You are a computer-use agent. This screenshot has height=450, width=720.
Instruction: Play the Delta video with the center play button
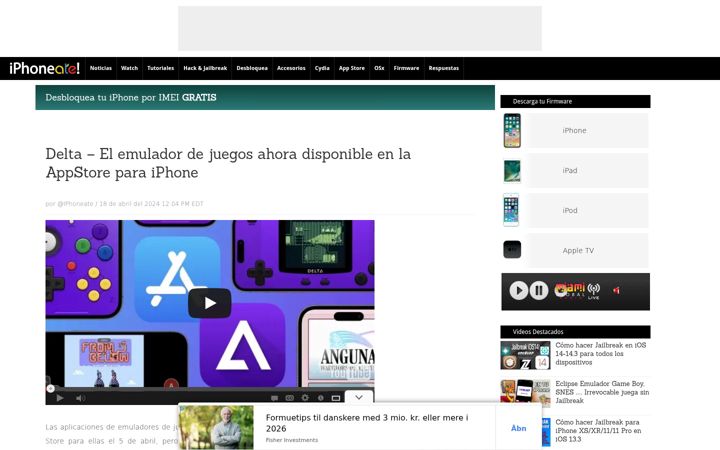(209, 303)
